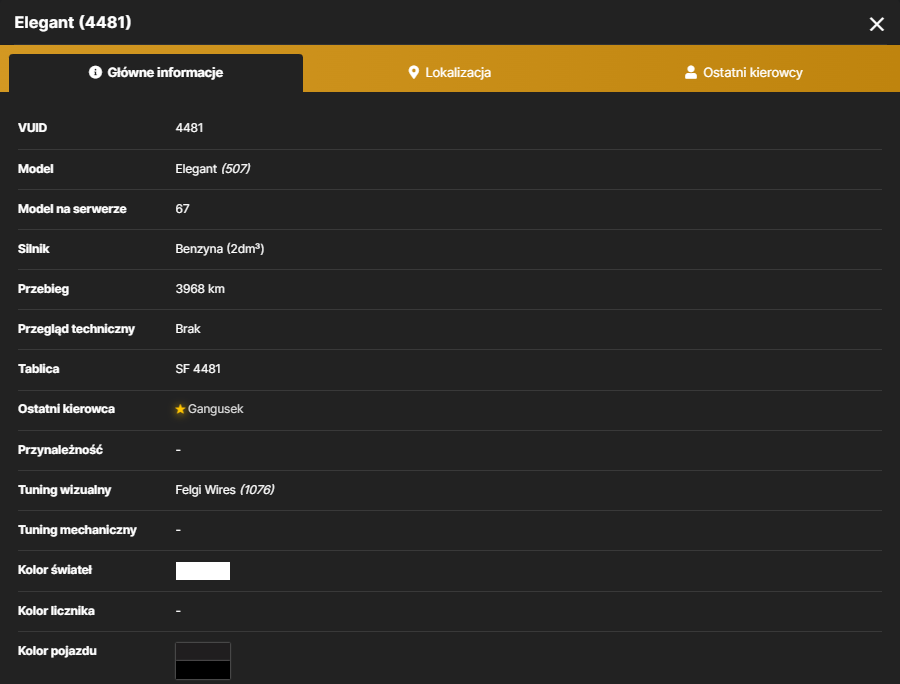Select the Tablica value SF 4481
The image size is (900, 684).
(x=198, y=369)
